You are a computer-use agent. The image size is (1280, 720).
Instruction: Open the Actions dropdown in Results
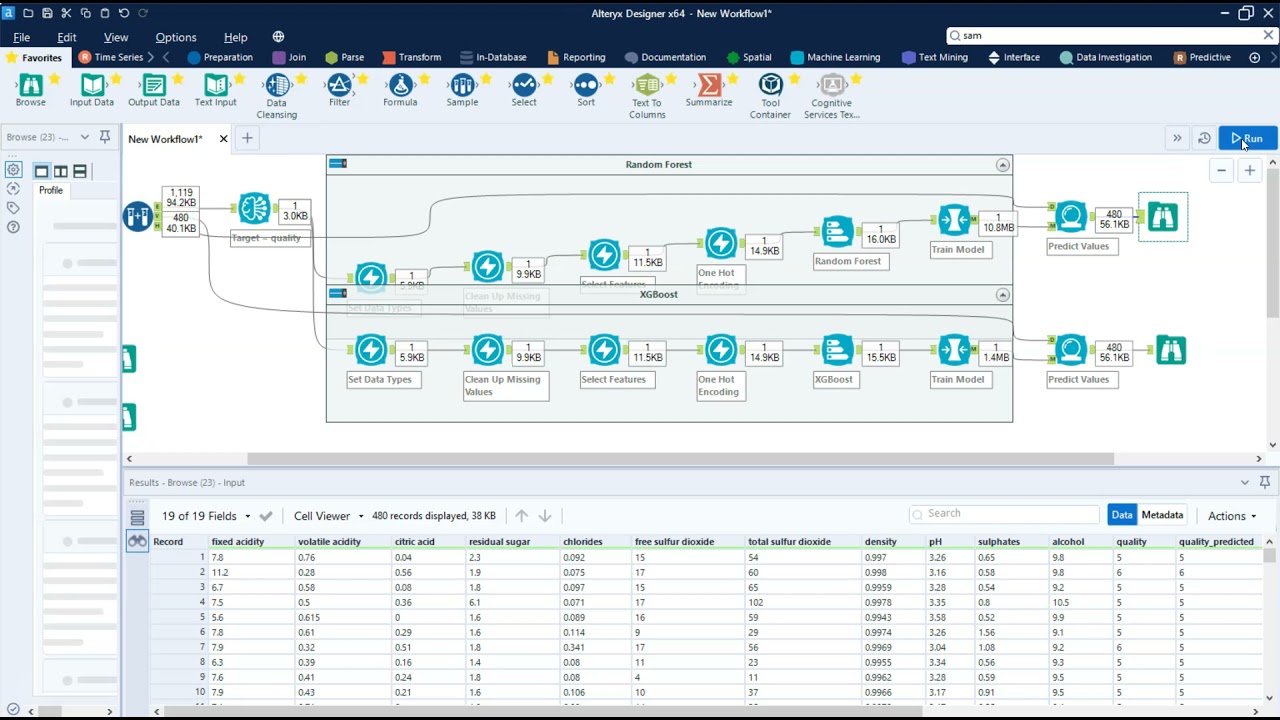click(1232, 516)
